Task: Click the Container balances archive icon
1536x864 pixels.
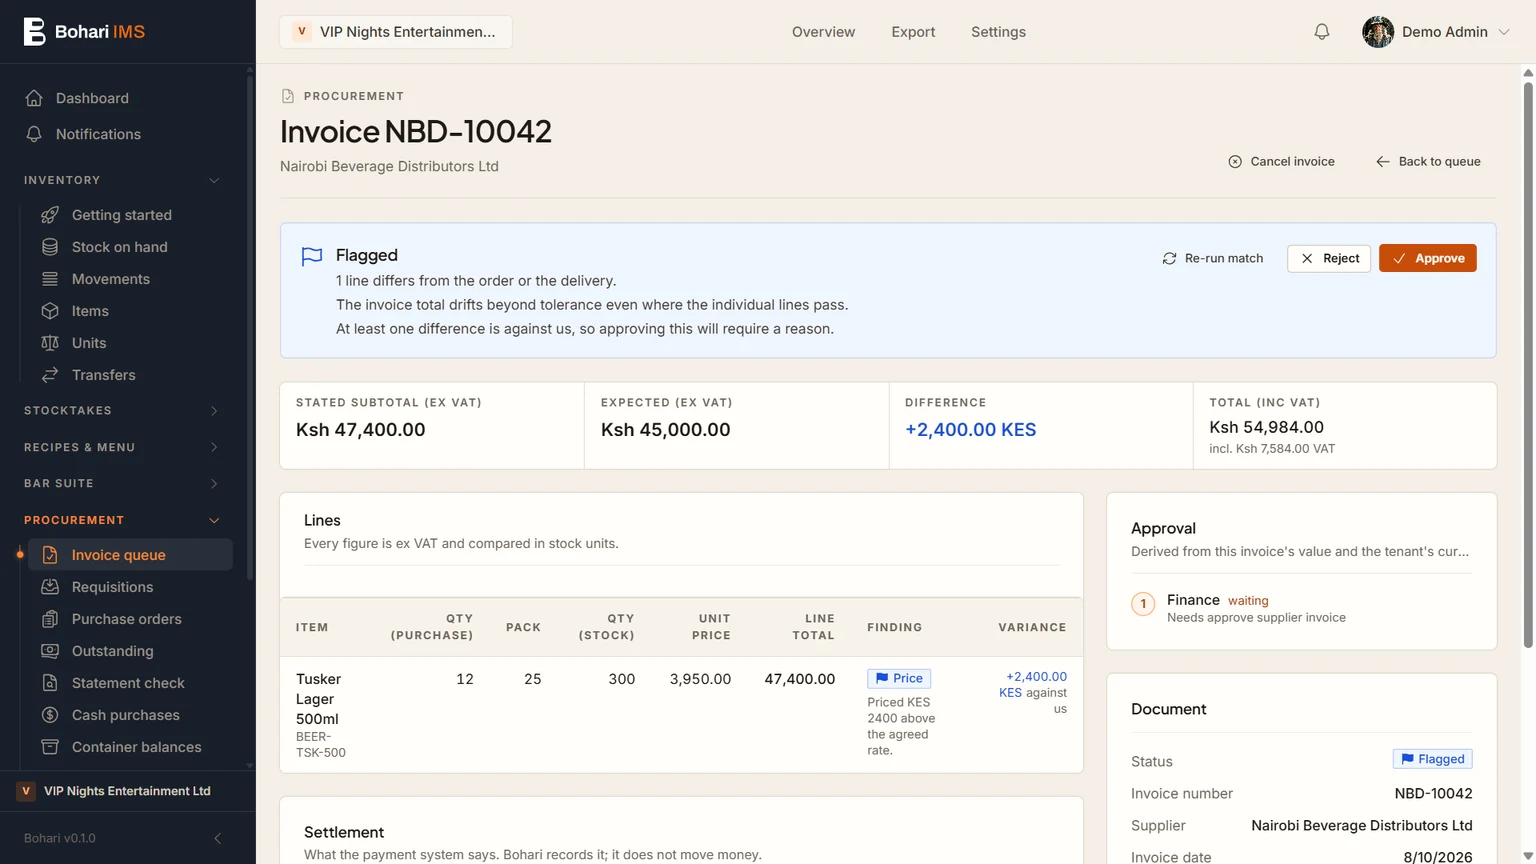Action: tap(50, 747)
